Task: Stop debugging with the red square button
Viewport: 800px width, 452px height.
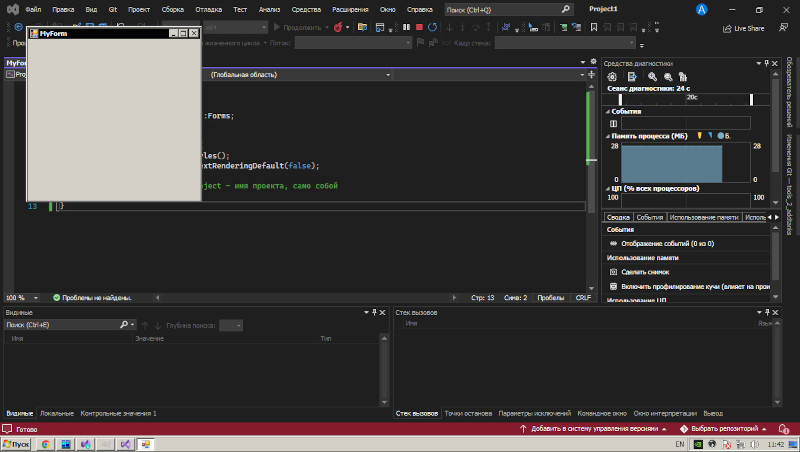Action: 419,27
